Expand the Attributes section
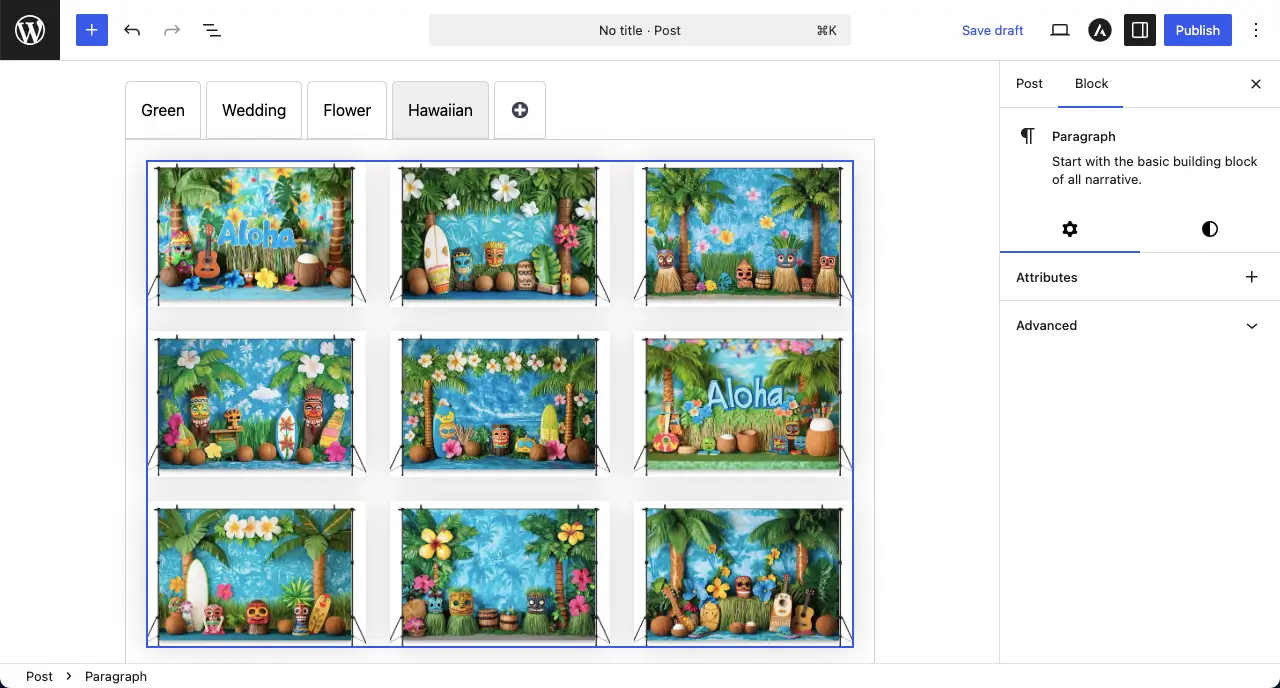1280x688 pixels. pos(1251,277)
